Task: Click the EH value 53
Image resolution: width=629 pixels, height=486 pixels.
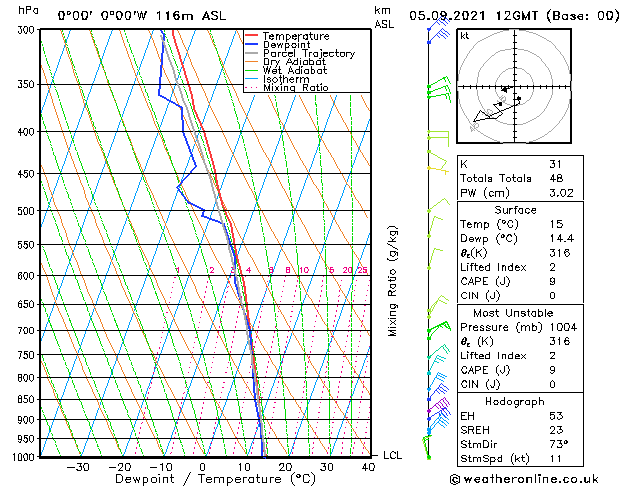Action: point(556,416)
